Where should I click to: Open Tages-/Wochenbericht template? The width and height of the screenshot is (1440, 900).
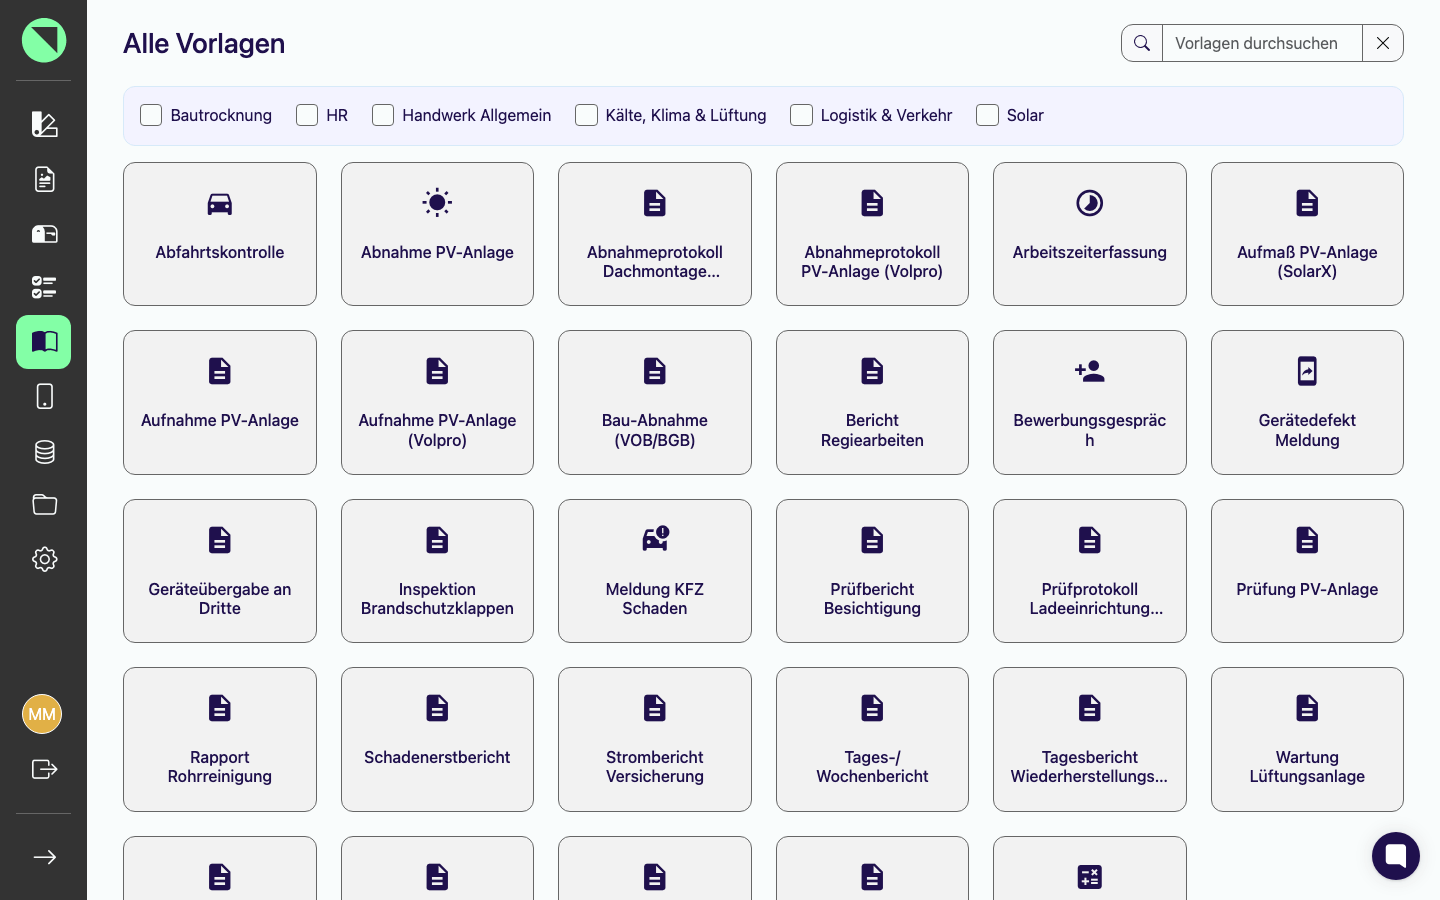tap(872, 739)
